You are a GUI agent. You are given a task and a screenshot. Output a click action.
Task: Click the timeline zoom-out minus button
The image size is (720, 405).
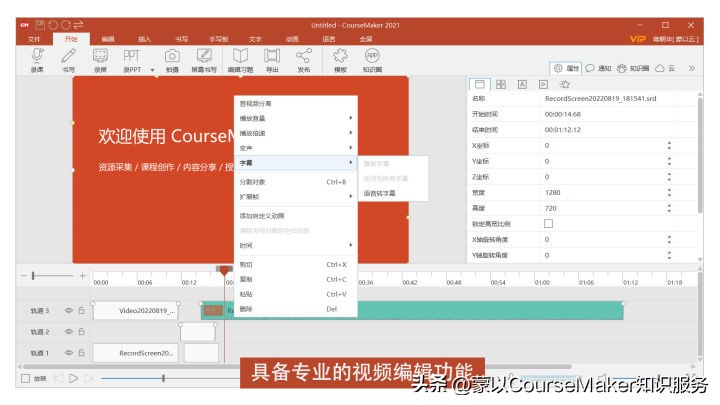pyautogui.click(x=23, y=276)
